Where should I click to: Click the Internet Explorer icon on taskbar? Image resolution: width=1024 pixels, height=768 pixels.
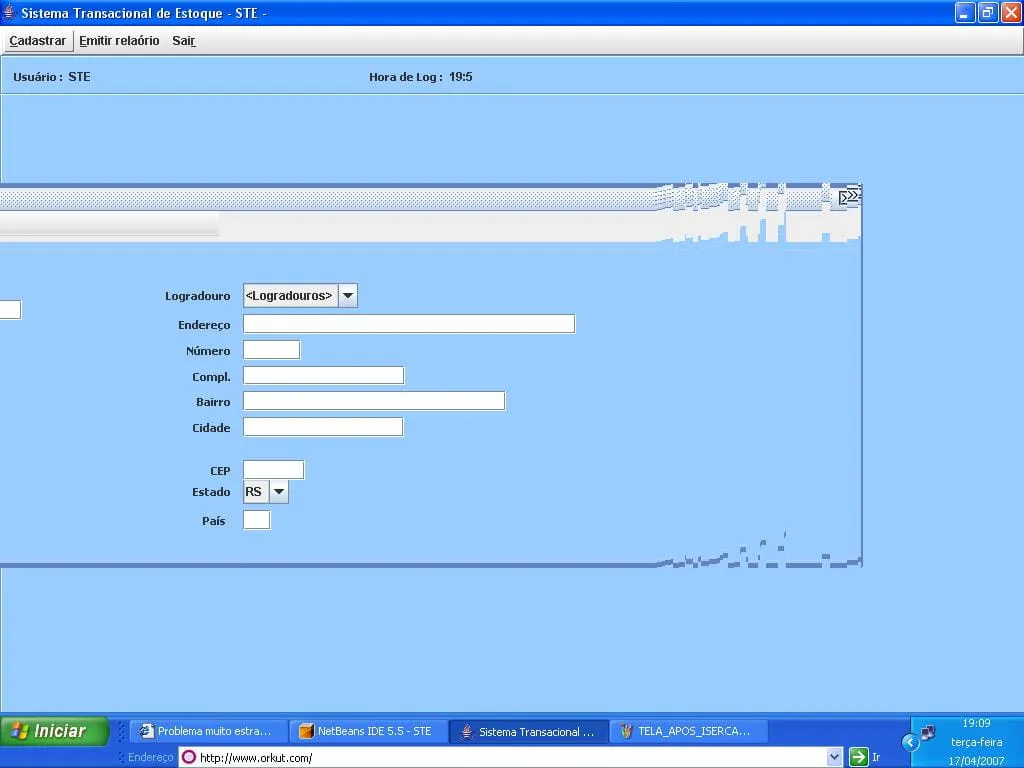(146, 731)
